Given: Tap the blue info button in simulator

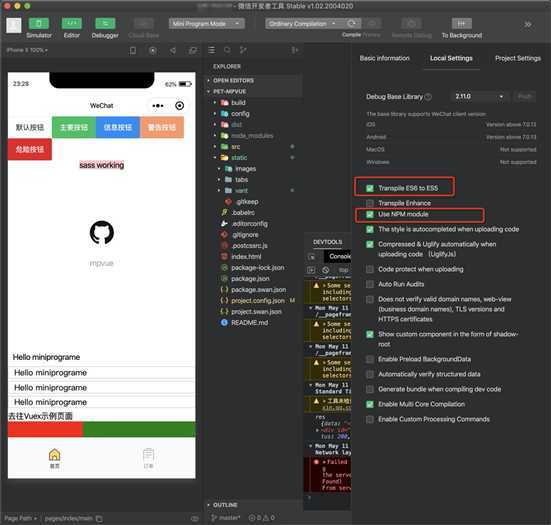Looking at the screenshot, I should [x=118, y=127].
